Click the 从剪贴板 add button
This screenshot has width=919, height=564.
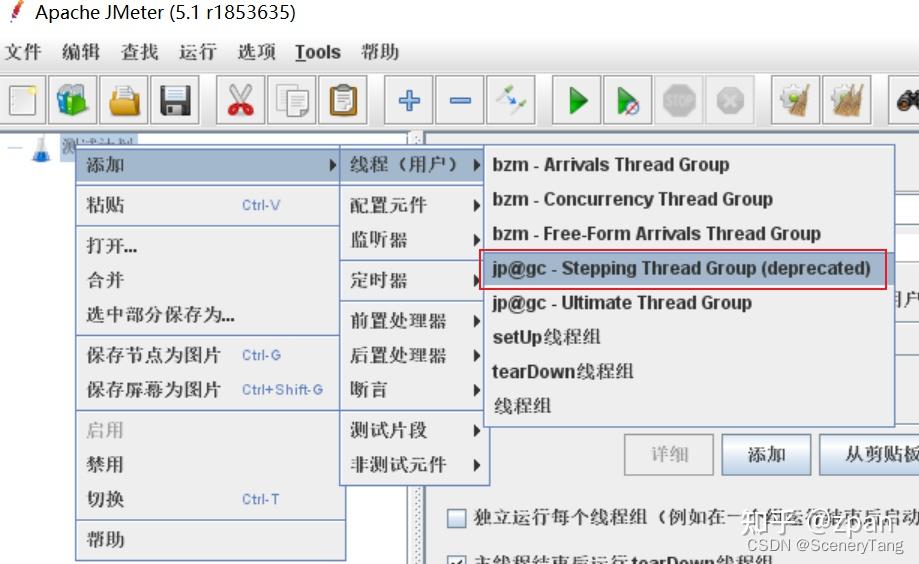pyautogui.click(x=869, y=454)
